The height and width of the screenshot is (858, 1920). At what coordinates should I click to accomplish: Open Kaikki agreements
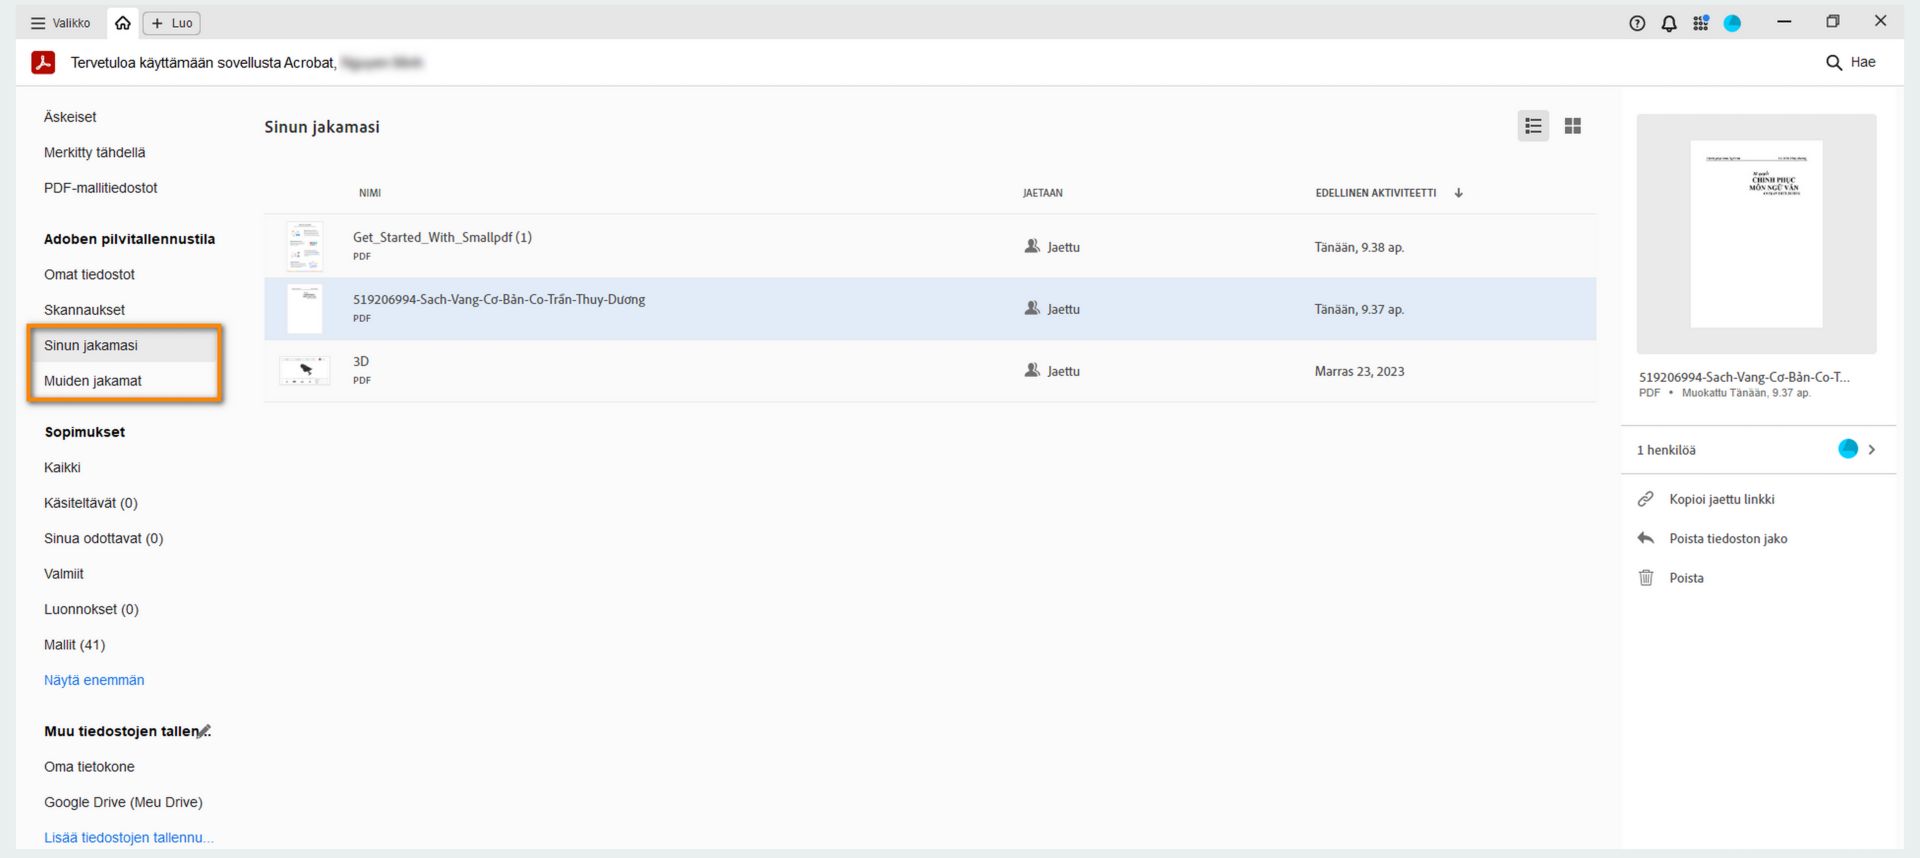(62, 467)
